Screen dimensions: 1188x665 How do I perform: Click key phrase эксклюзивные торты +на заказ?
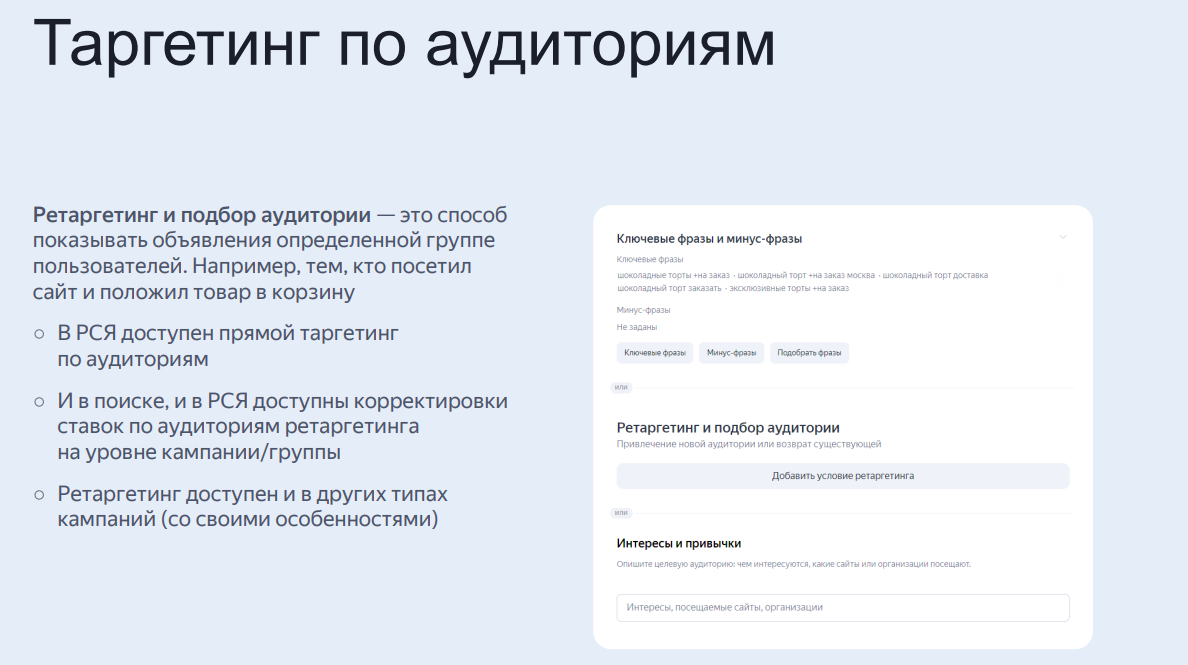click(789, 288)
